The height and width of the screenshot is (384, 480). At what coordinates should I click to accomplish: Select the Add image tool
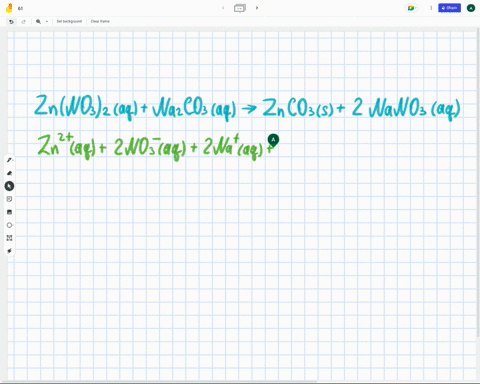click(x=9, y=212)
